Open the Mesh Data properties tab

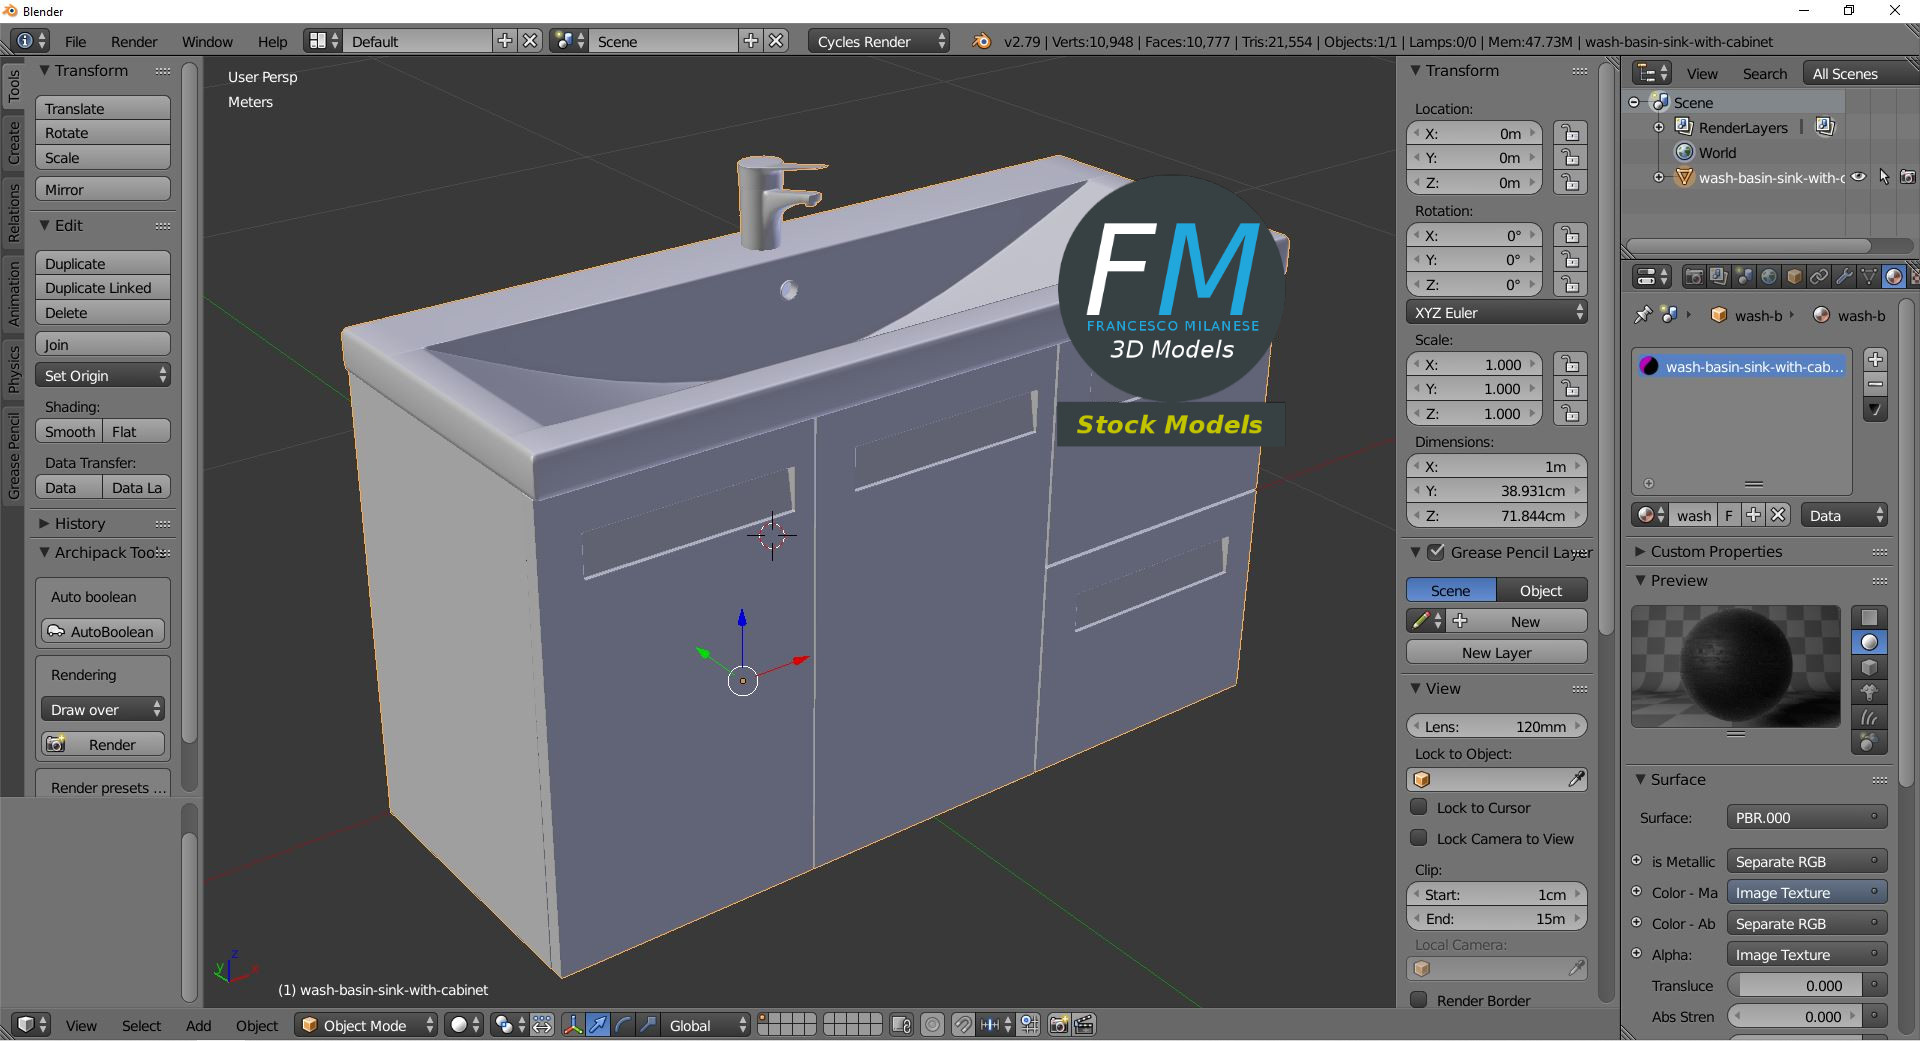click(x=1869, y=277)
